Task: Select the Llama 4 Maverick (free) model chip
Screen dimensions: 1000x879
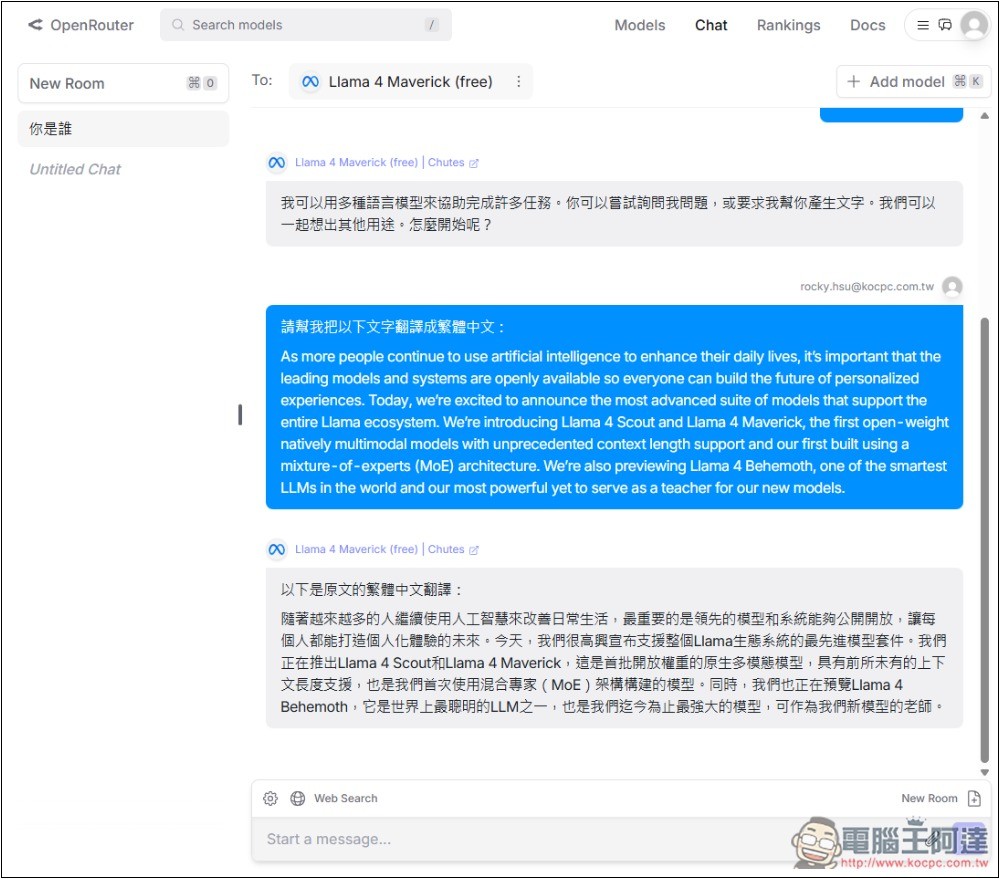Action: pyautogui.click(x=410, y=82)
